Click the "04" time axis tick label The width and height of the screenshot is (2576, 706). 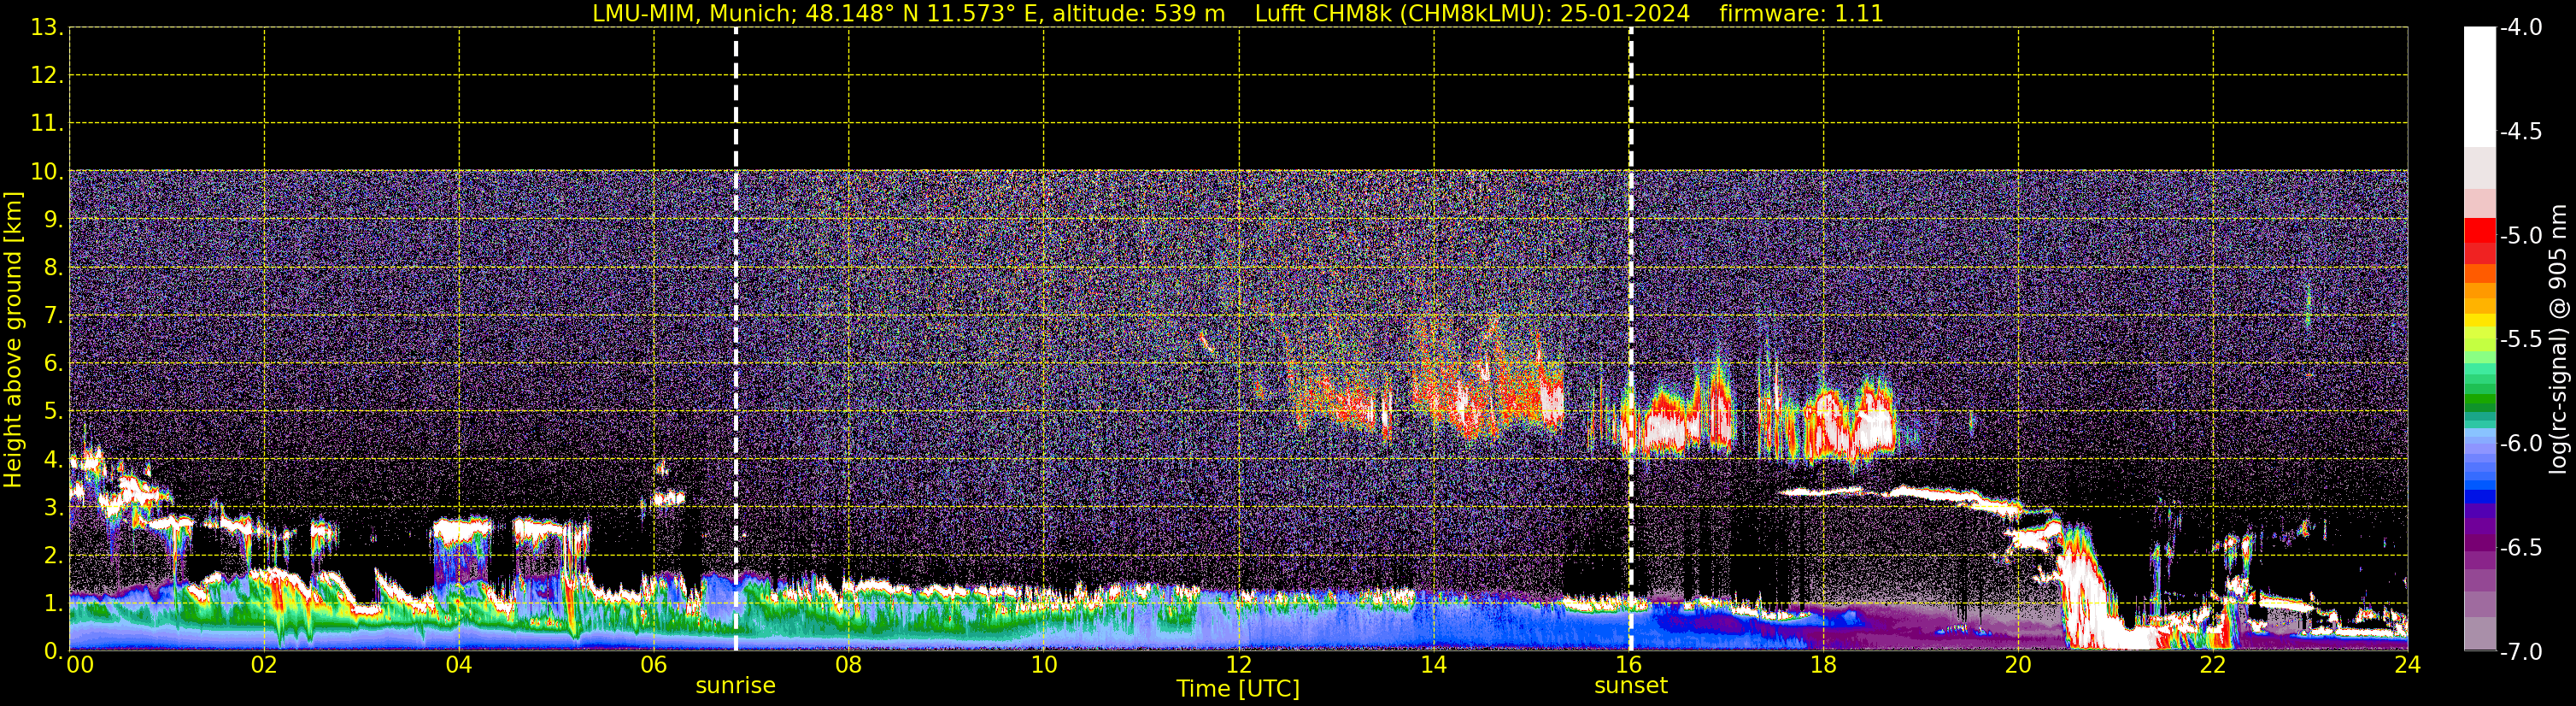(459, 665)
